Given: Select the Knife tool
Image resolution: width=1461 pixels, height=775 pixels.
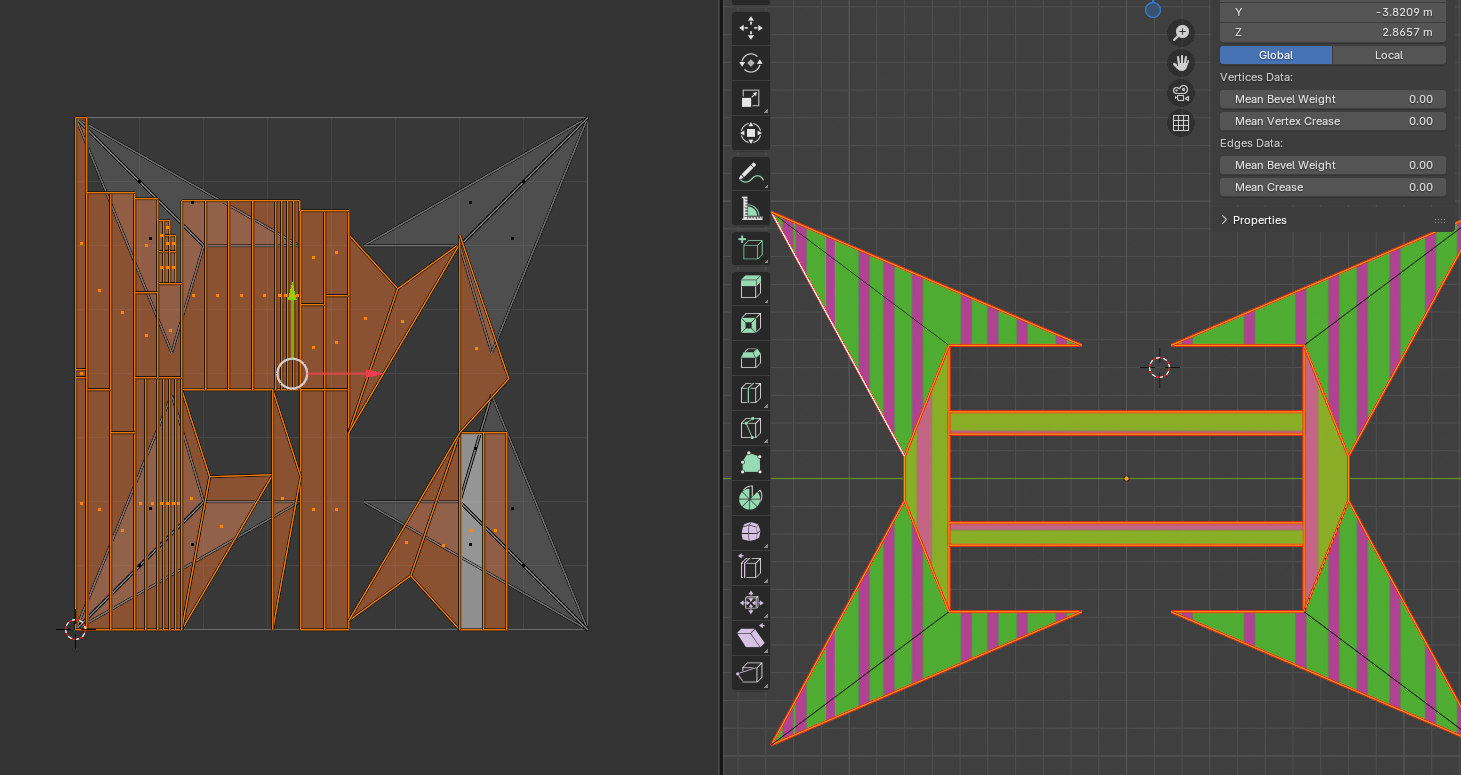Looking at the screenshot, I should tap(751, 428).
